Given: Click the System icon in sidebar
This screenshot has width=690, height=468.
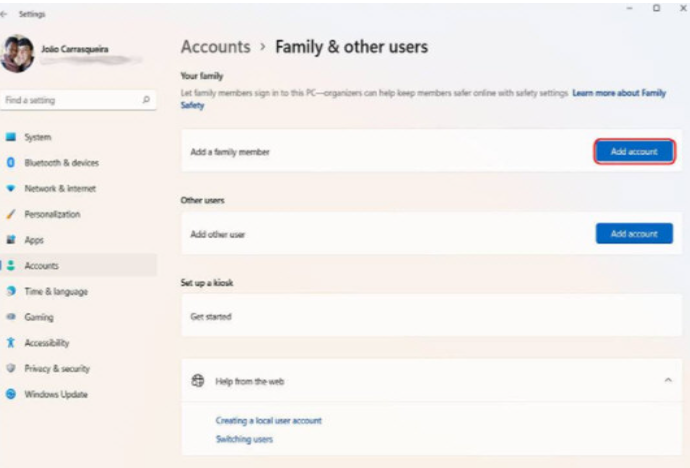Looking at the screenshot, I should pyautogui.click(x=11, y=137).
